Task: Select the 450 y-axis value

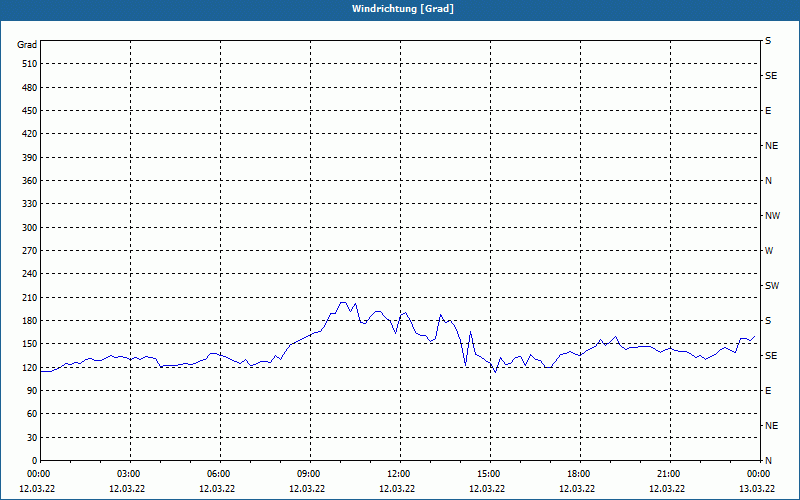Action: (30, 111)
